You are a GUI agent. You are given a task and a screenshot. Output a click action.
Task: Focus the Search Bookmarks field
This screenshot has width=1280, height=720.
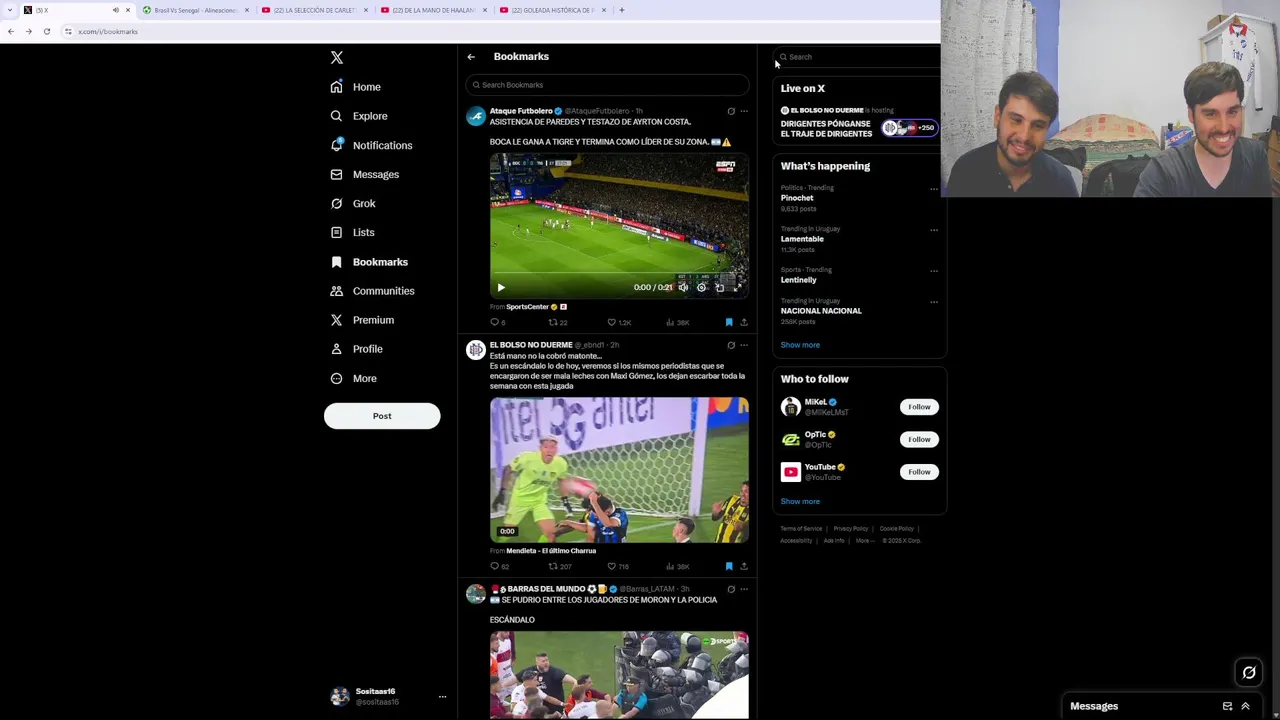pos(607,85)
